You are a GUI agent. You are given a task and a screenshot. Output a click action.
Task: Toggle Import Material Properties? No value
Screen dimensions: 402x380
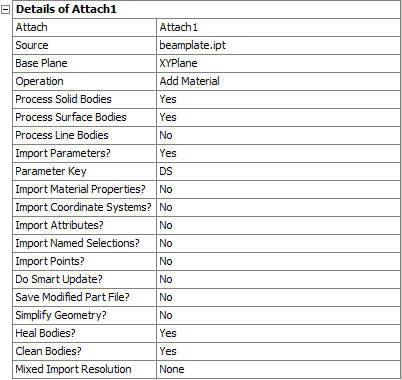[278, 189]
